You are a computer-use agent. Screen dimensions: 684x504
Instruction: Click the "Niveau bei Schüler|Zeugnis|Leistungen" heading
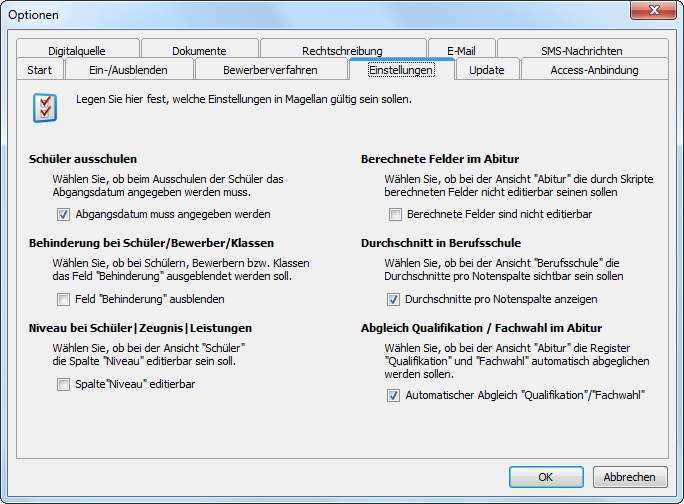pyautogui.click(x=140, y=328)
